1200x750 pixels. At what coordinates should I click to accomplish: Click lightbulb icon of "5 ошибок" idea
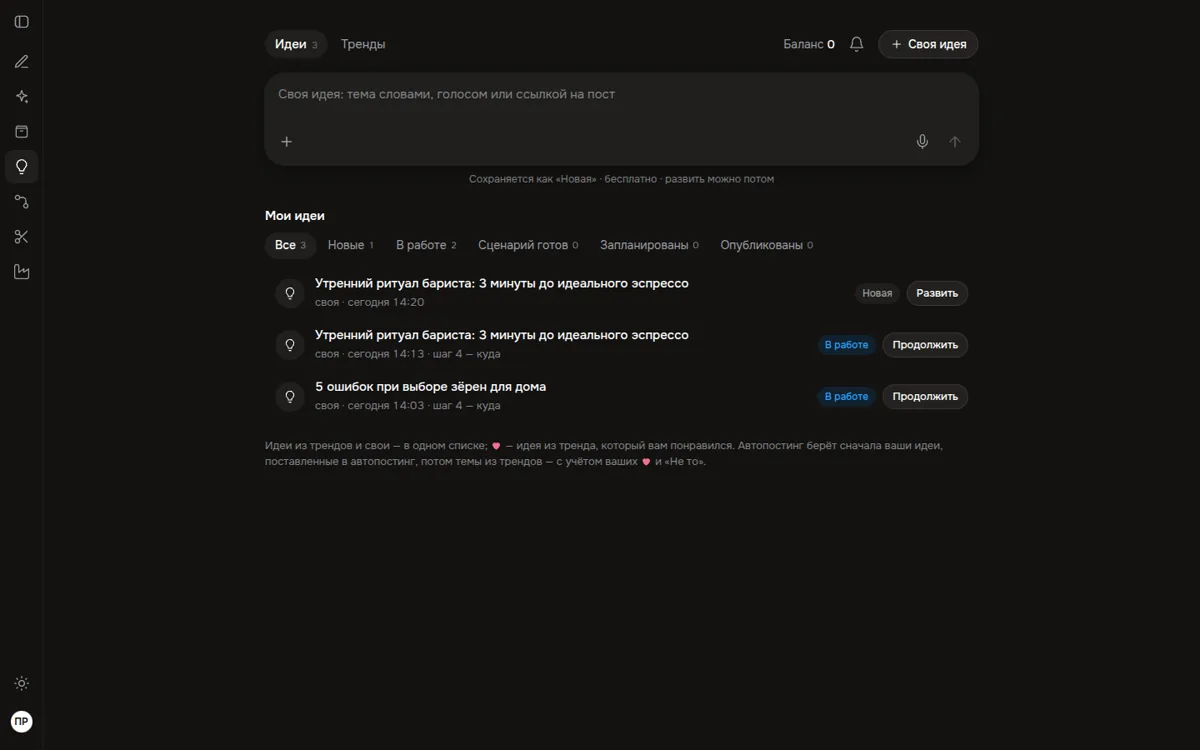tap(290, 397)
